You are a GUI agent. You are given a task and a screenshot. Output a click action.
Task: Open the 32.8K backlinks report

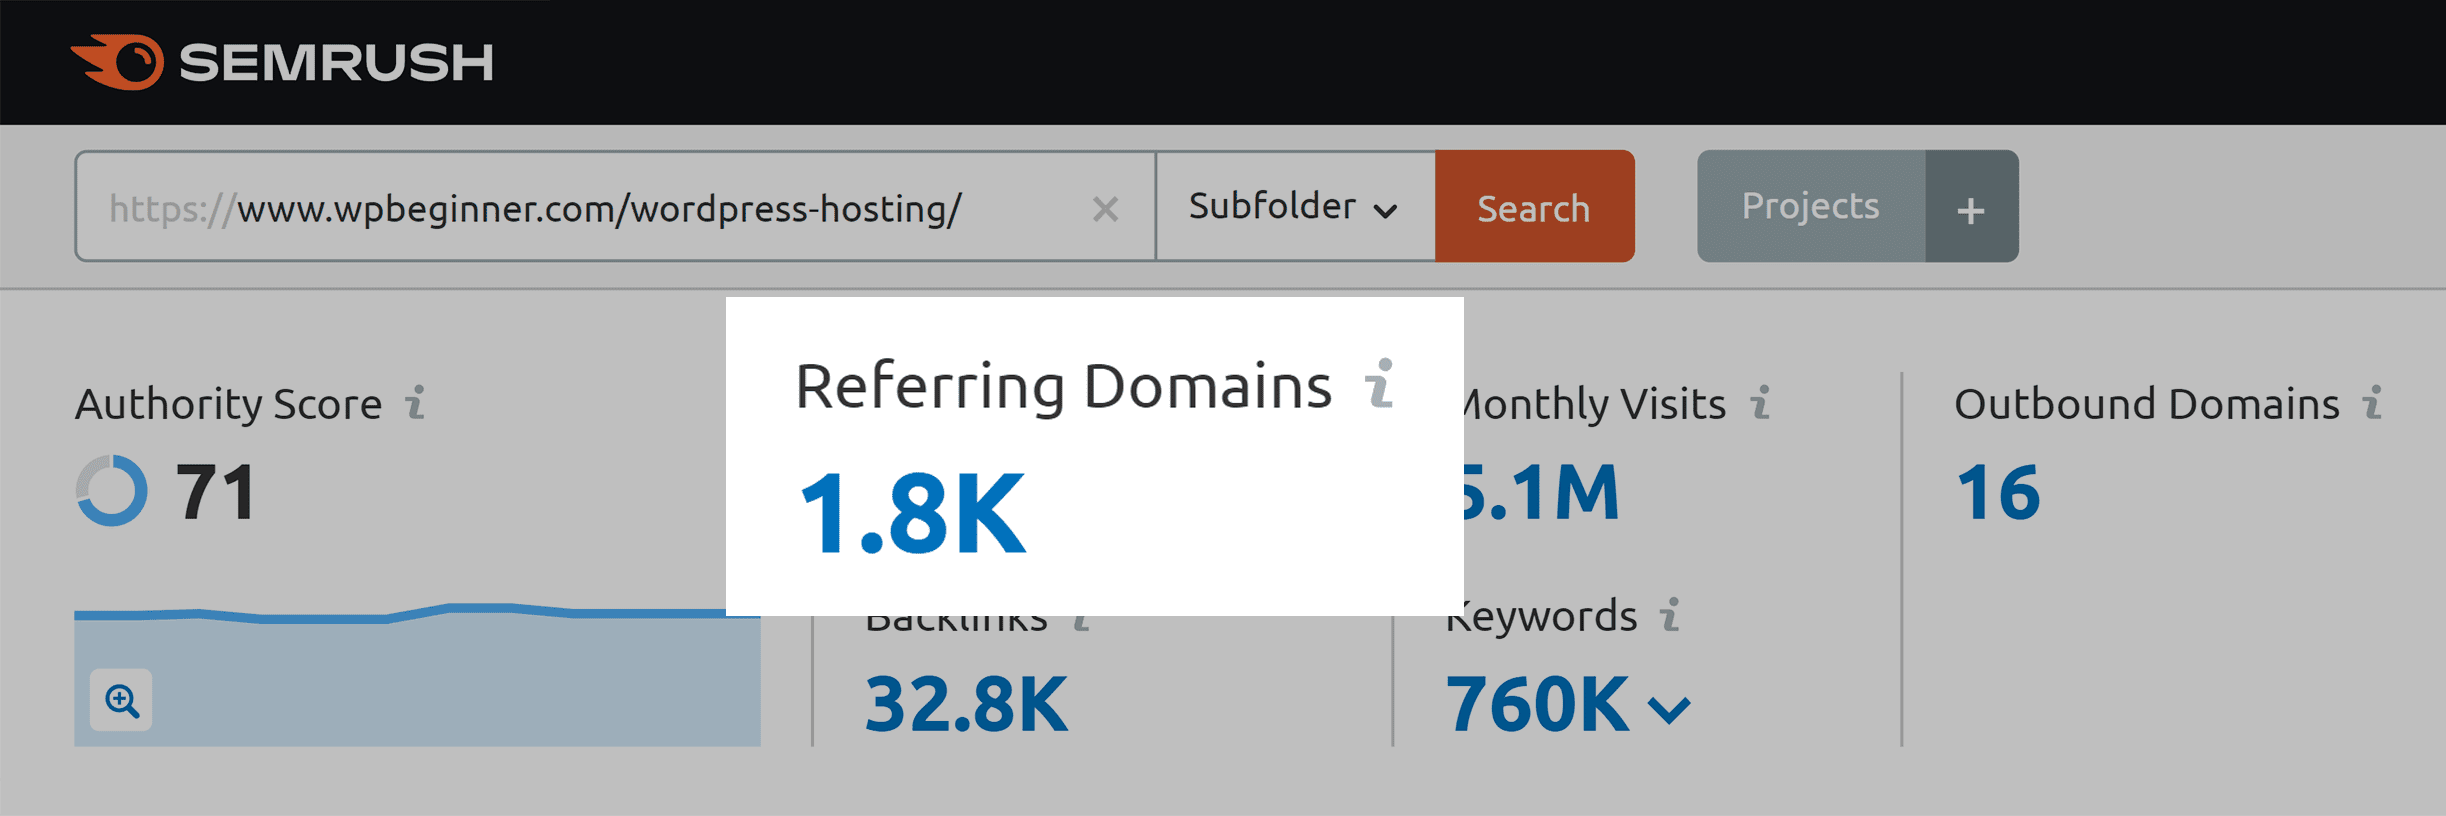coord(966,704)
